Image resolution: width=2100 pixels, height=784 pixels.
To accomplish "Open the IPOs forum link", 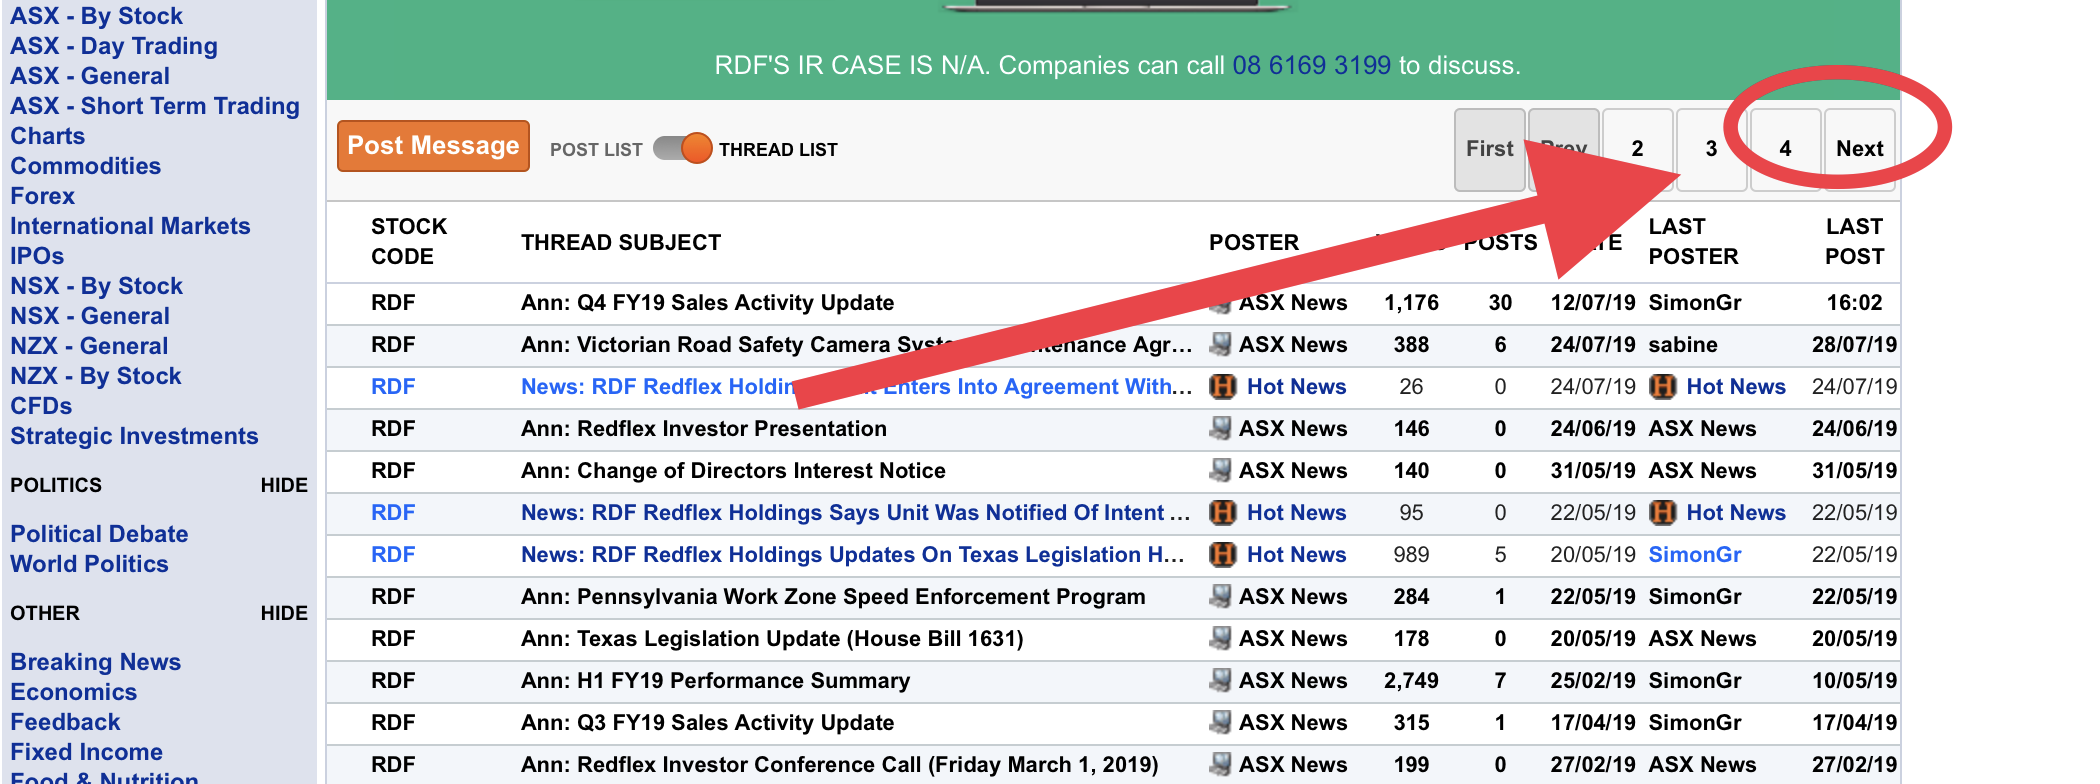I will point(37,256).
